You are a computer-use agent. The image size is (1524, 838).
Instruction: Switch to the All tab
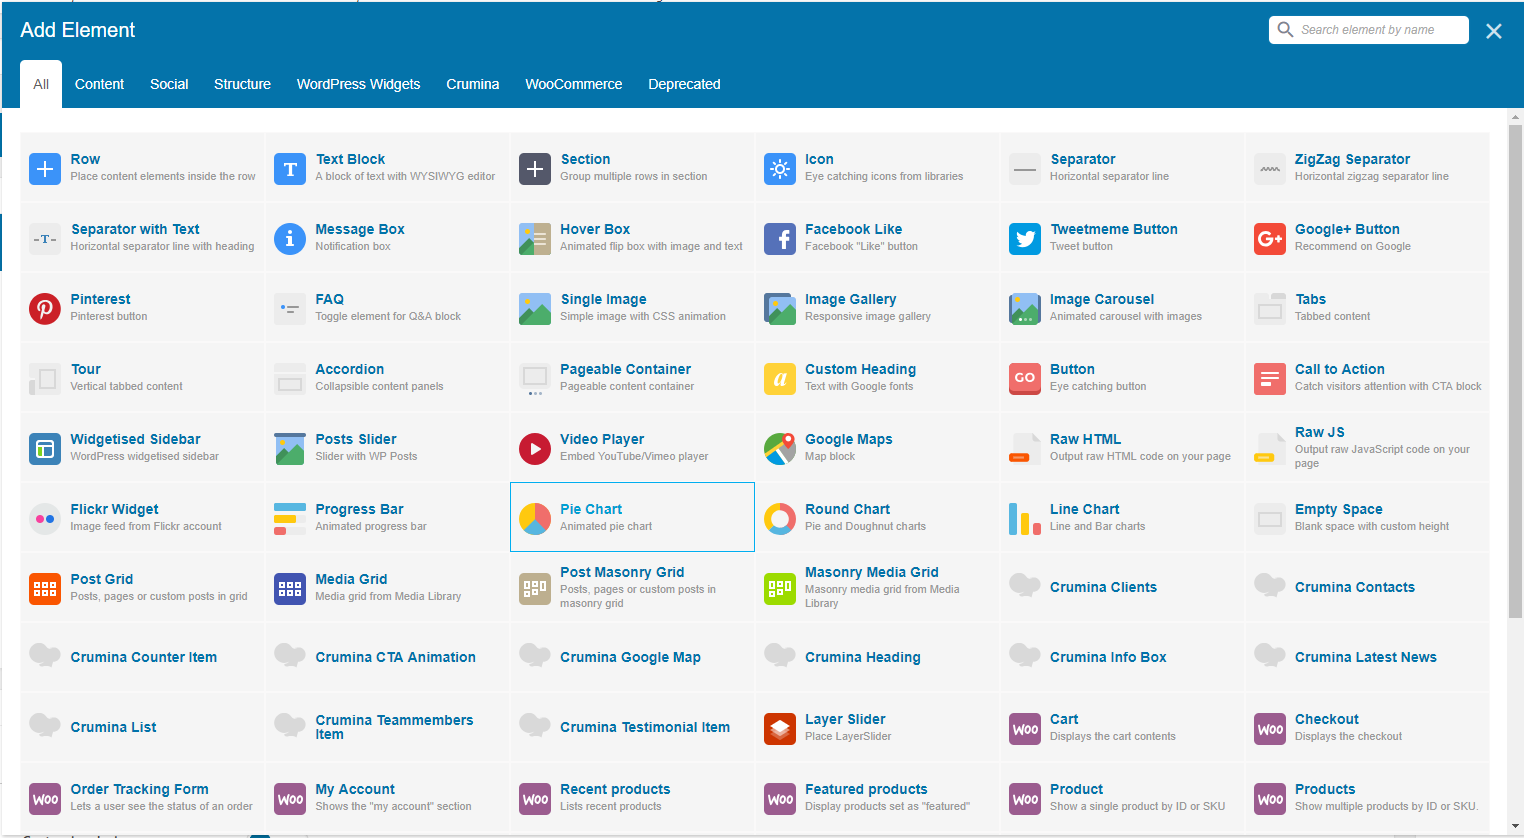[x=41, y=84]
